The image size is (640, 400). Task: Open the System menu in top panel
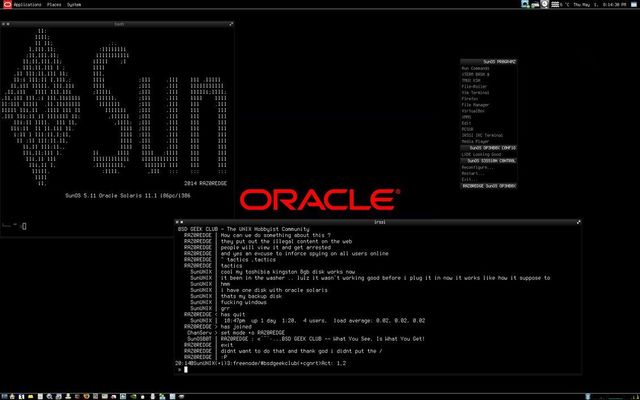click(74, 4)
